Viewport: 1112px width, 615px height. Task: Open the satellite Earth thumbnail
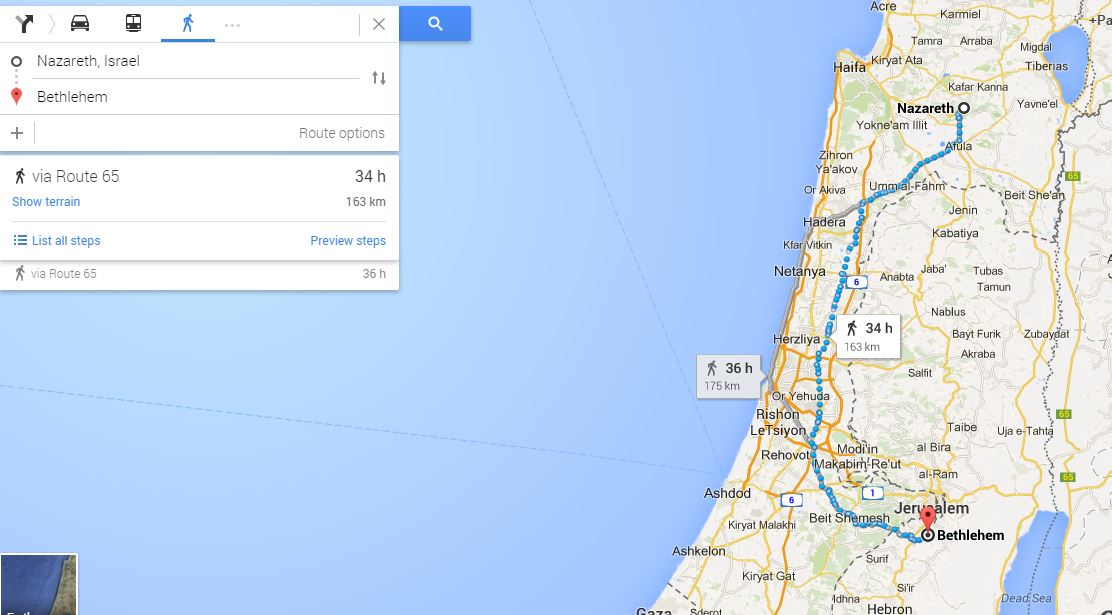[38, 584]
